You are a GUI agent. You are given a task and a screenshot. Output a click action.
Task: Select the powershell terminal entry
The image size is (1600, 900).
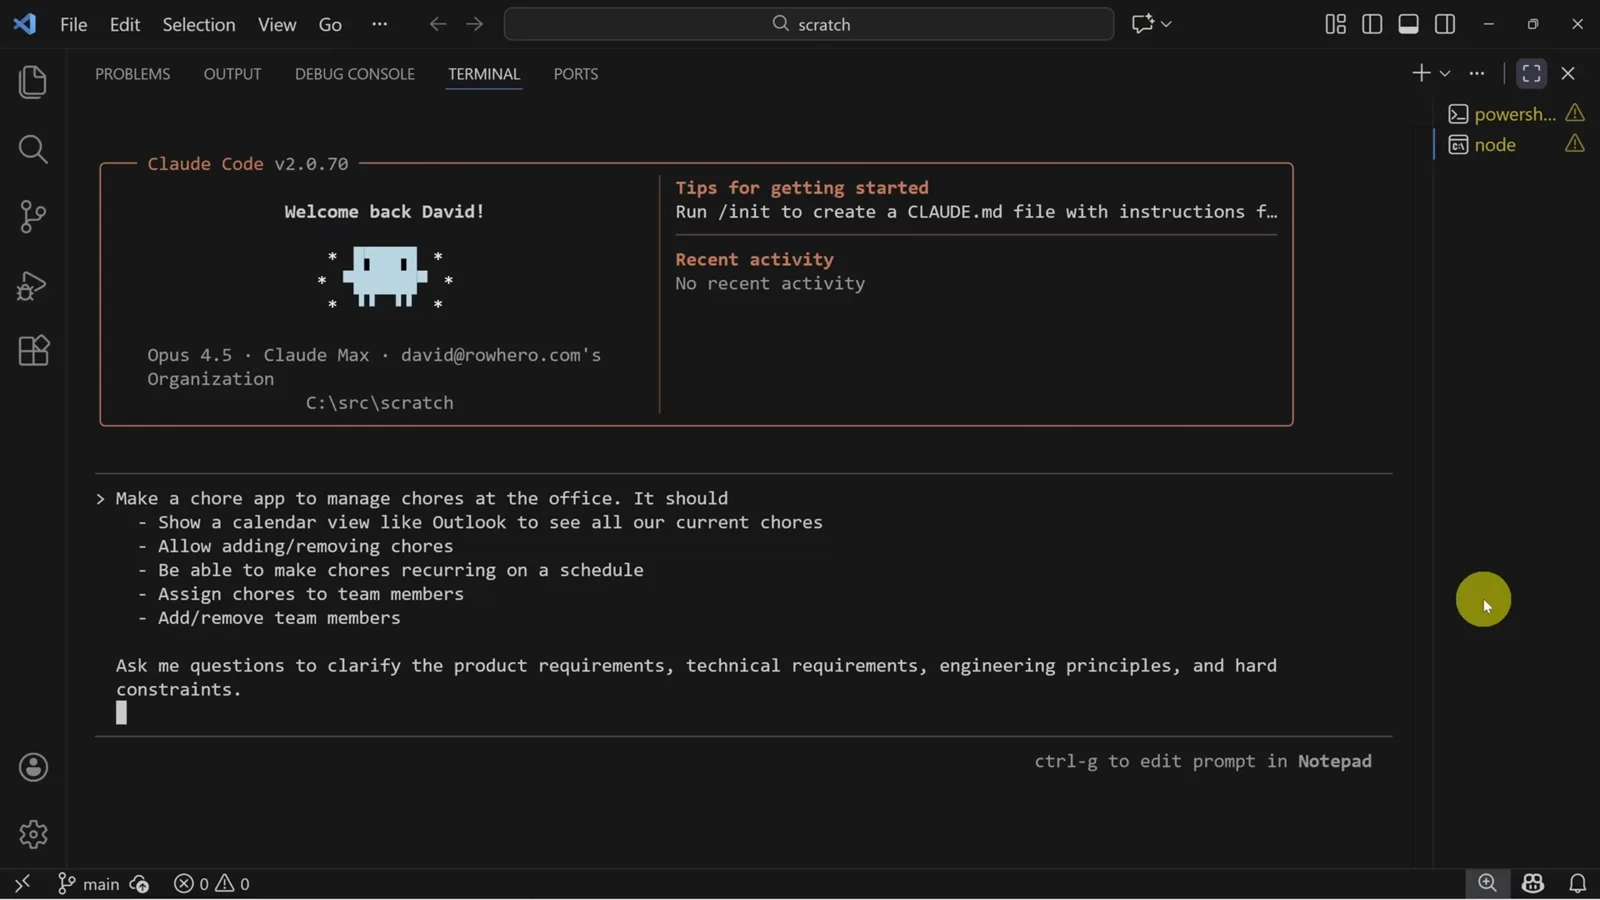[1514, 114]
